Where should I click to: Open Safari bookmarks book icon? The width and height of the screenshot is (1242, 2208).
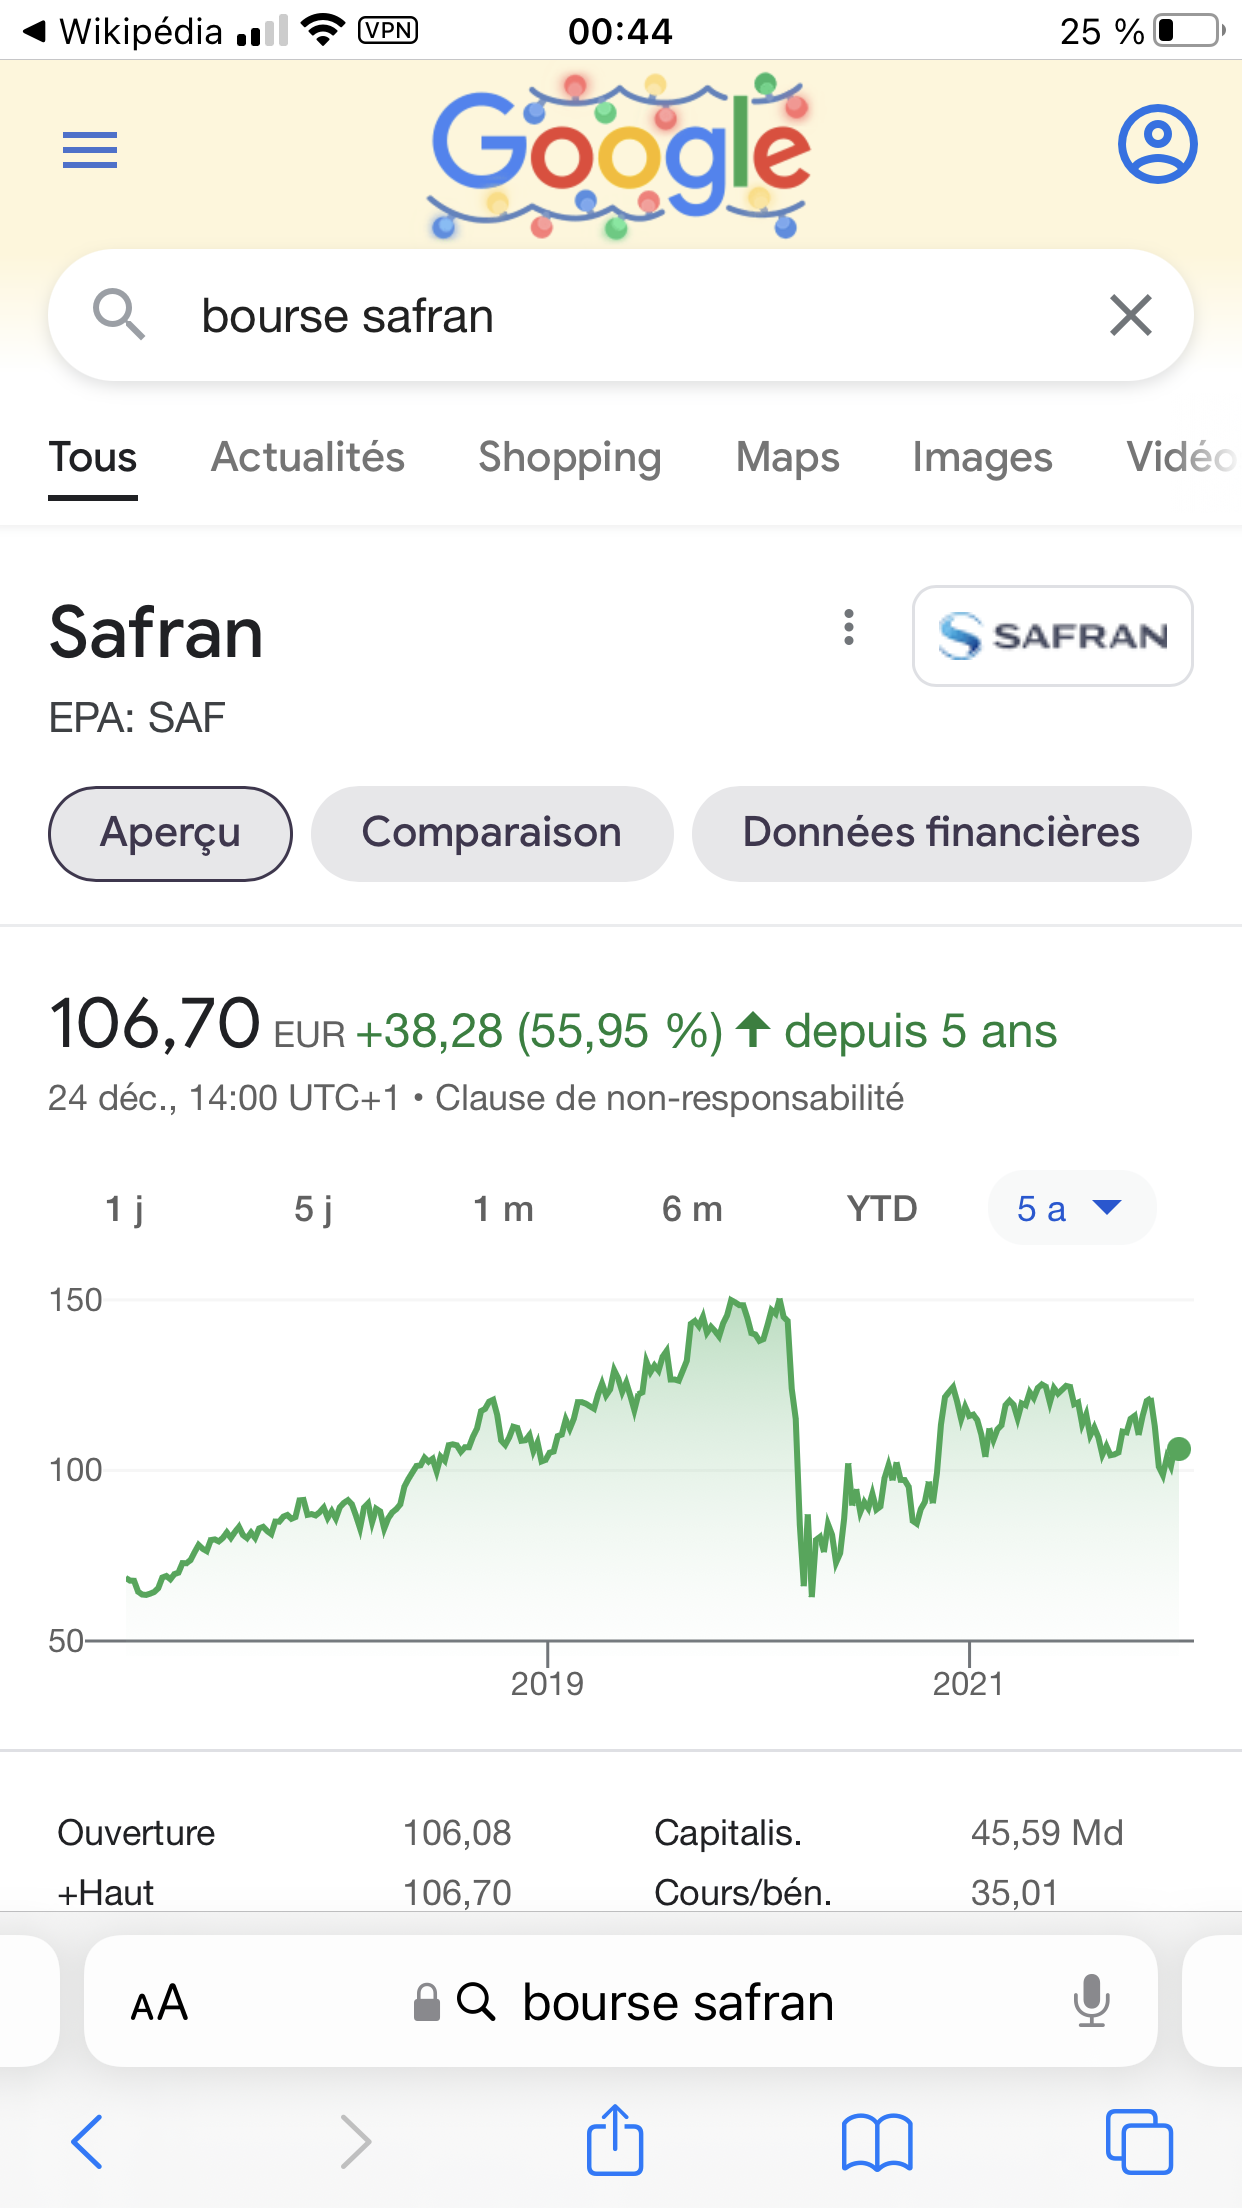point(877,2142)
